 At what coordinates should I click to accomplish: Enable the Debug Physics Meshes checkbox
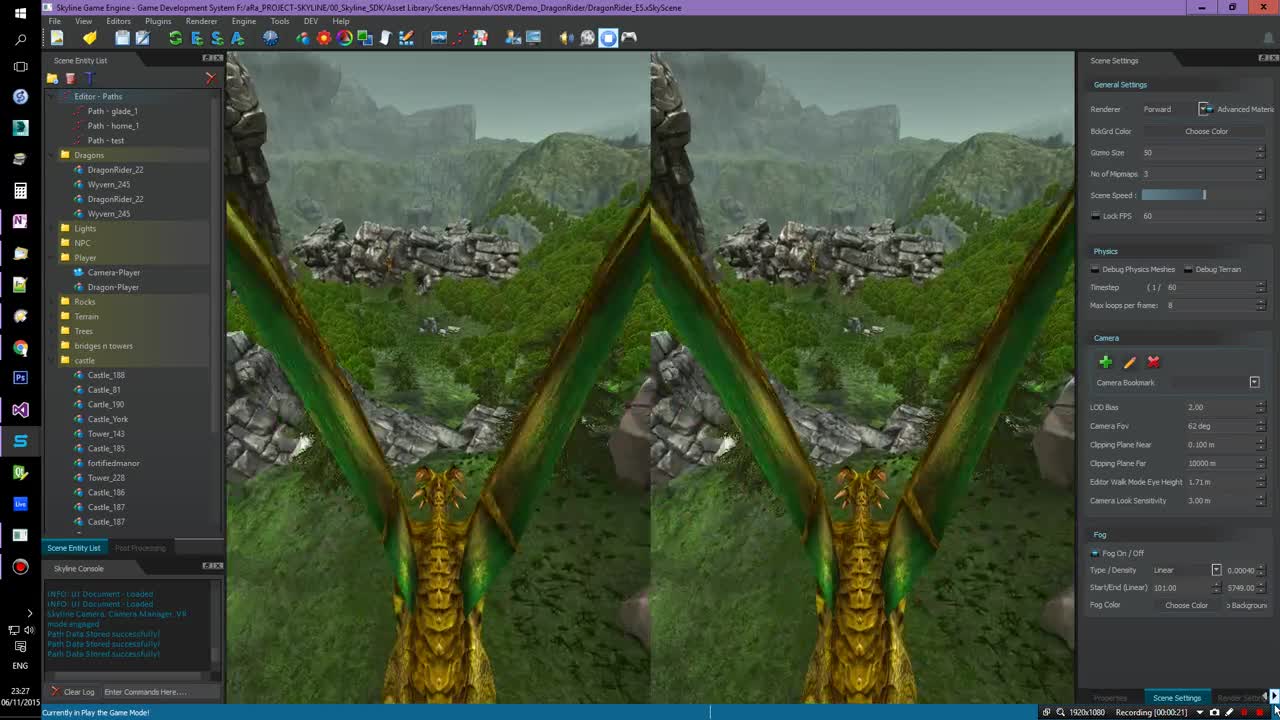coord(1095,270)
